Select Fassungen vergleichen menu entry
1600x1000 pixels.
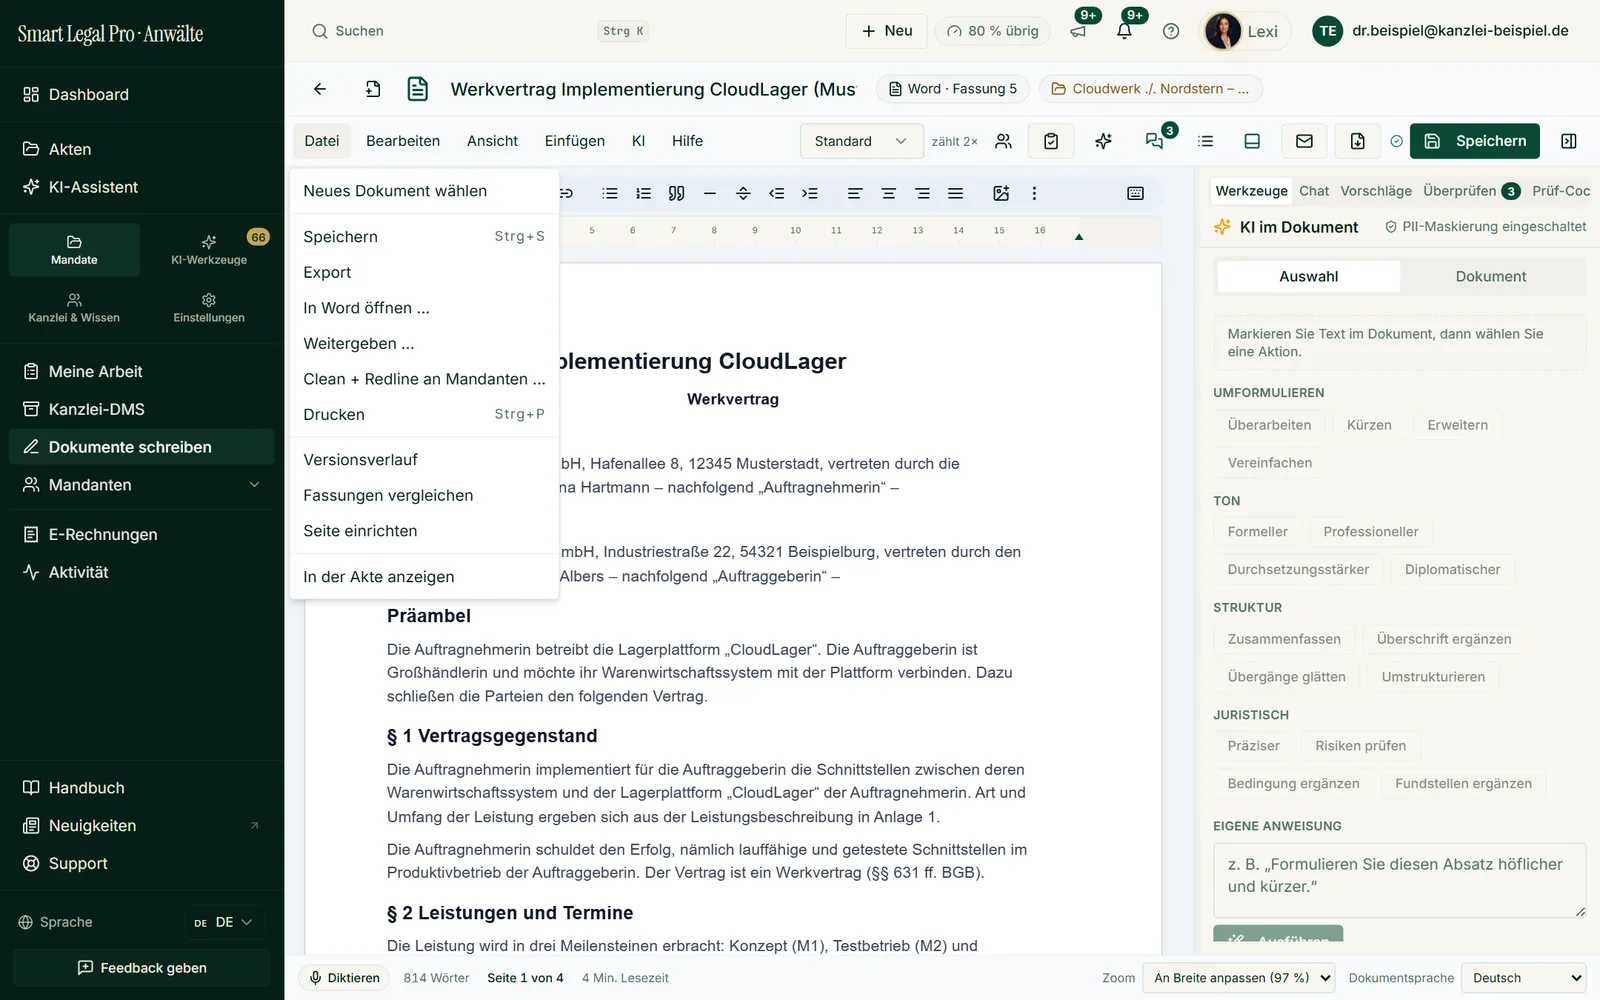(x=424, y=495)
